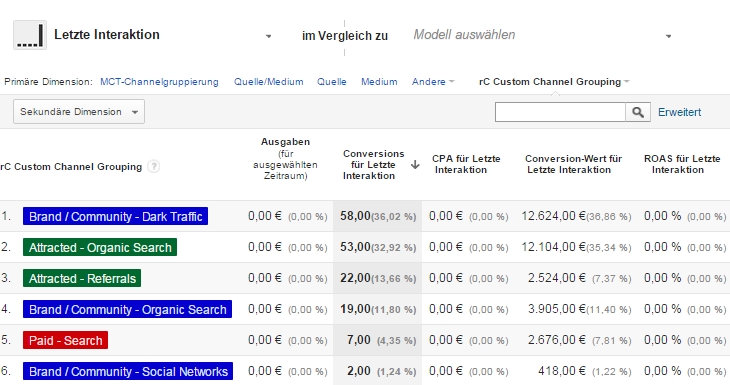Click the 7,00 conversions value
The height and width of the screenshot is (385, 730).
coord(358,340)
